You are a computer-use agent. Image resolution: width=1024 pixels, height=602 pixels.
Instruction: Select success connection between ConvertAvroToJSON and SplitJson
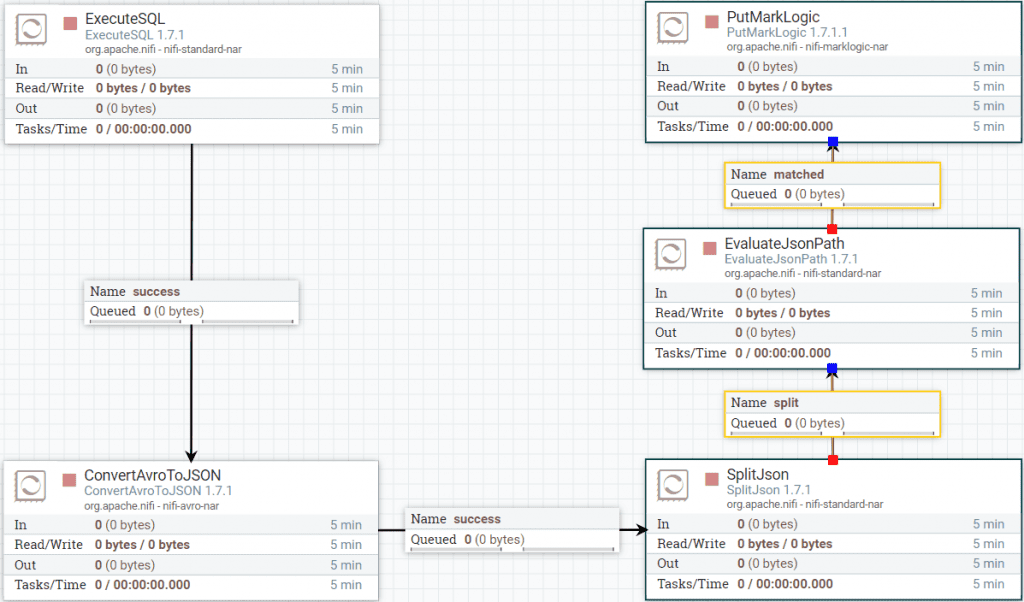pyautogui.click(x=511, y=530)
